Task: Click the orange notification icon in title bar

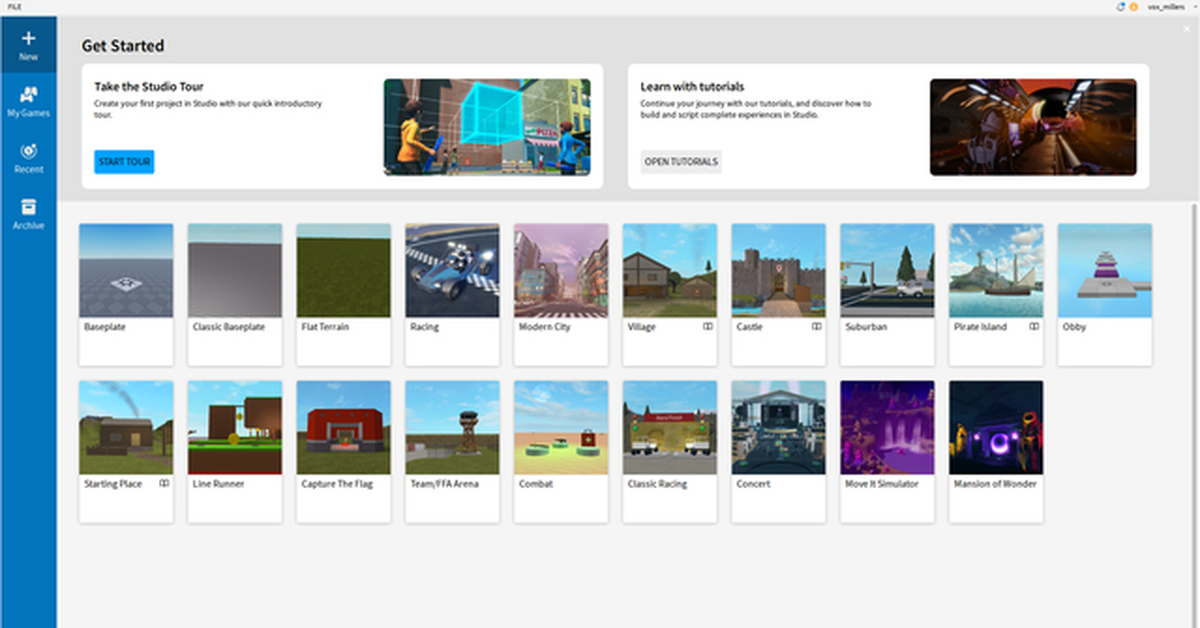Action: [1133, 7]
